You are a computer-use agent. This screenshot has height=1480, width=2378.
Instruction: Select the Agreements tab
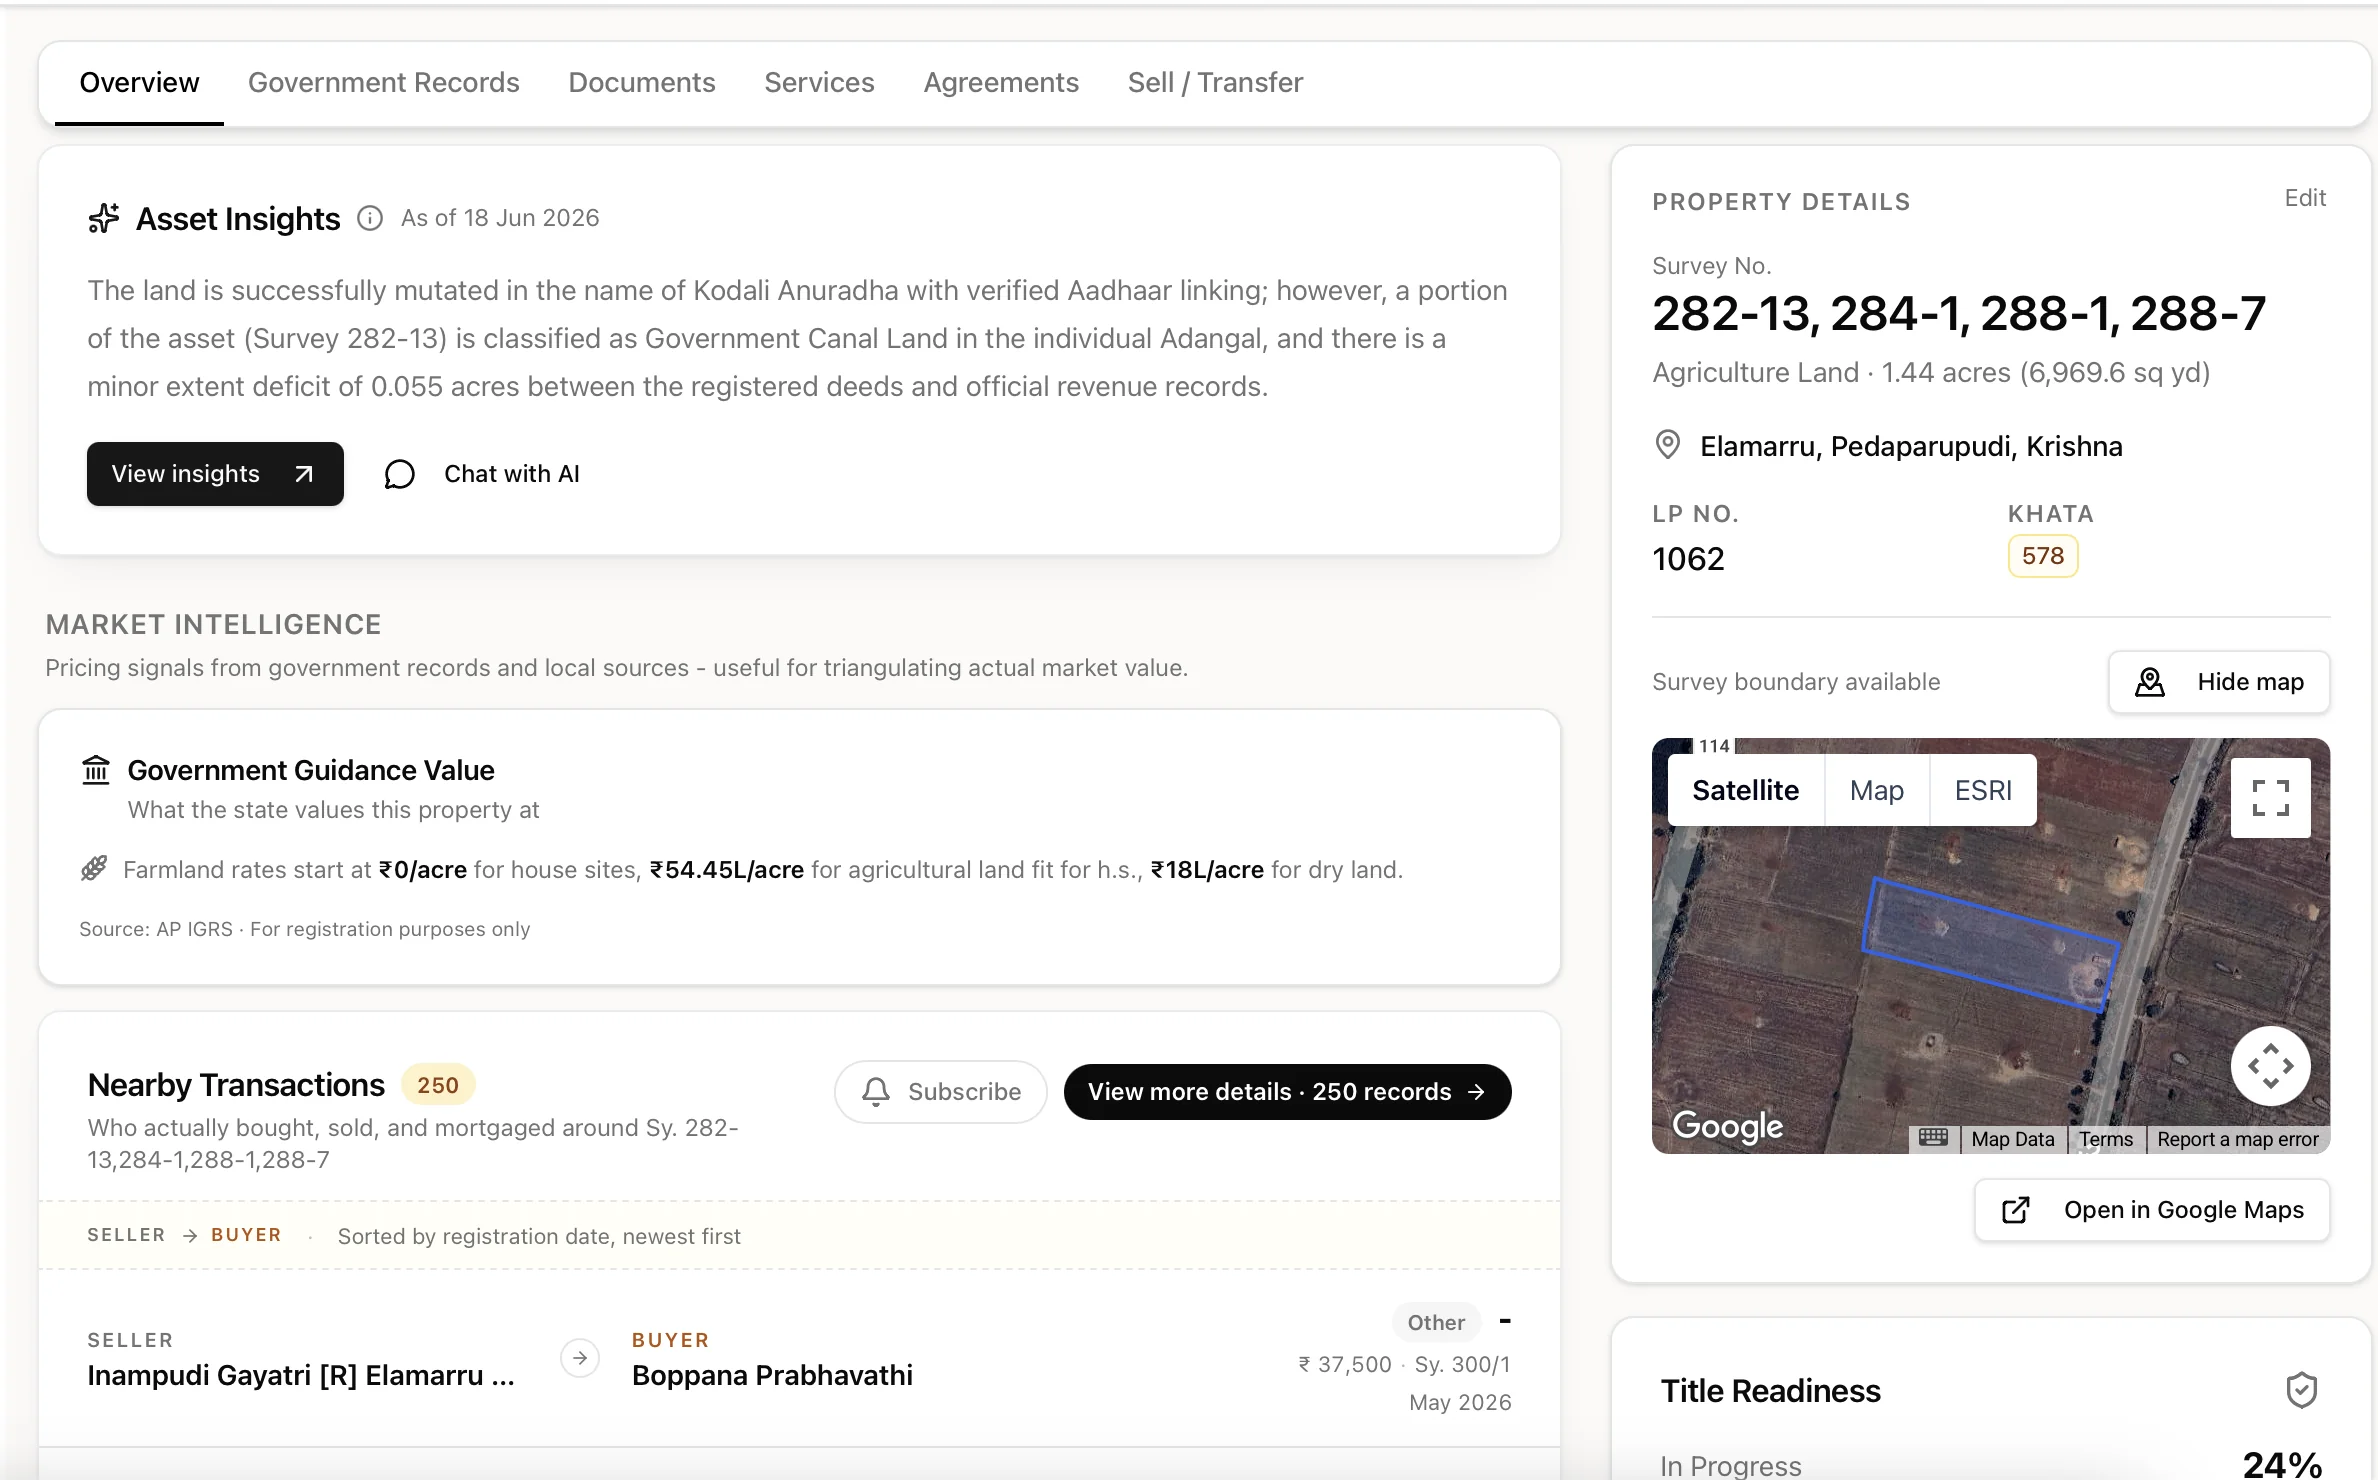1001,82
